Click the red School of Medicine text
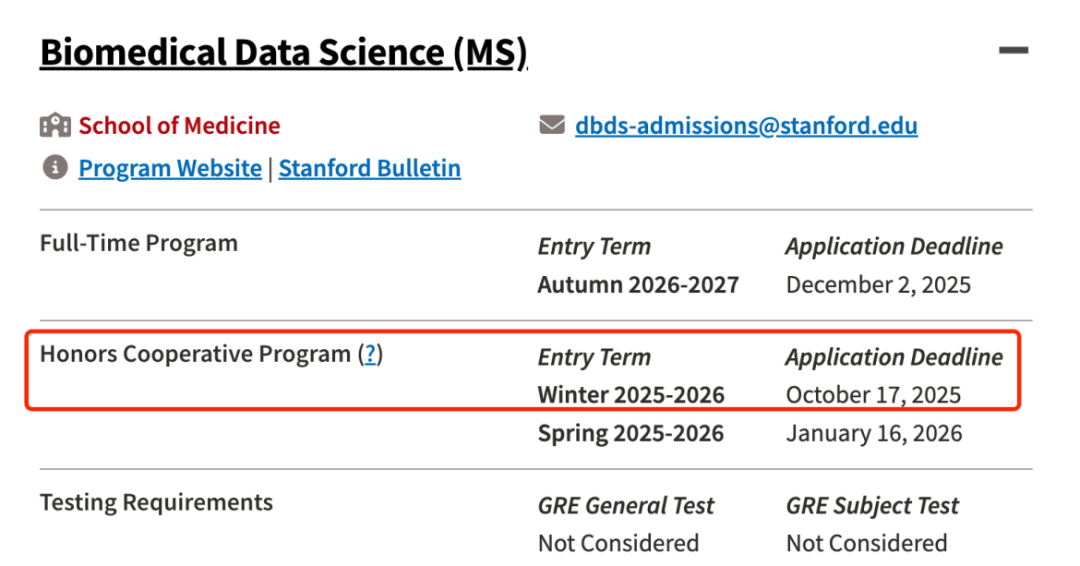This screenshot has height=566, width=1080. (179, 126)
